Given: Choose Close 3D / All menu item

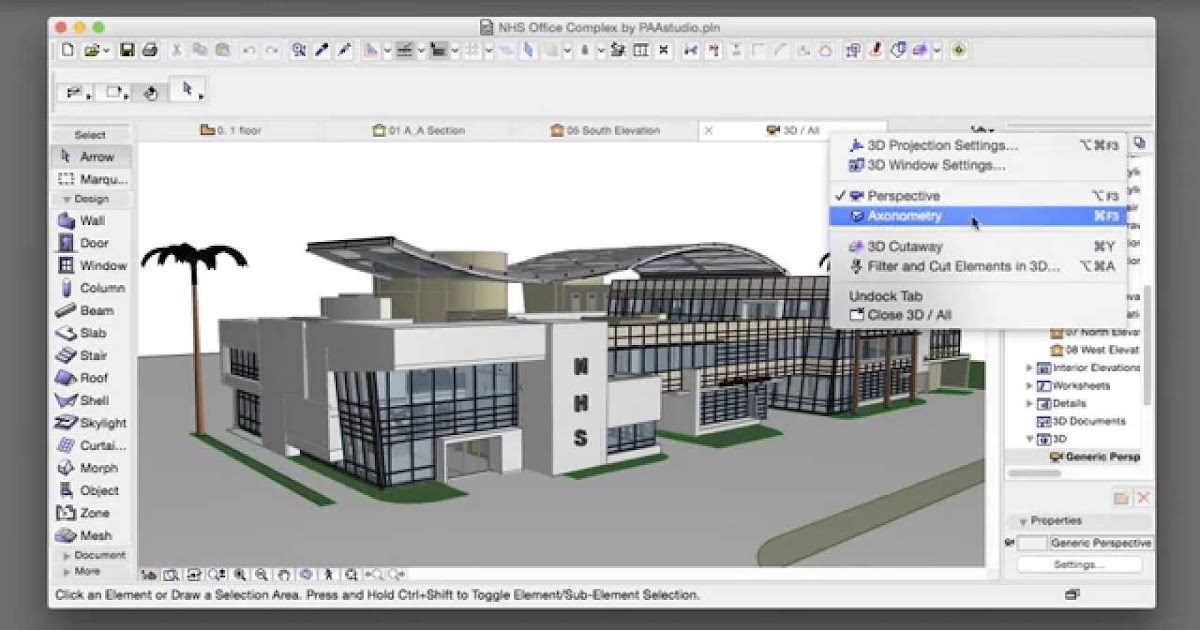Looking at the screenshot, I should point(978,315).
